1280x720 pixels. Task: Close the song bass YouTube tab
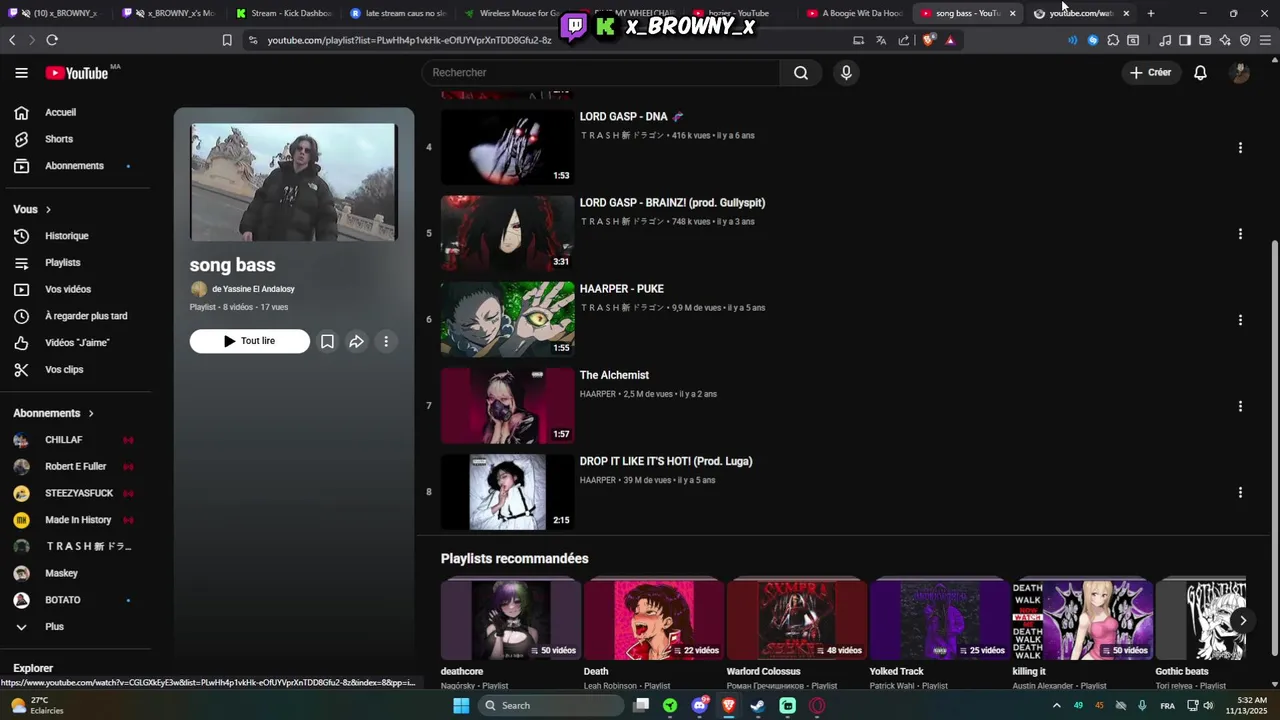click(x=1012, y=13)
